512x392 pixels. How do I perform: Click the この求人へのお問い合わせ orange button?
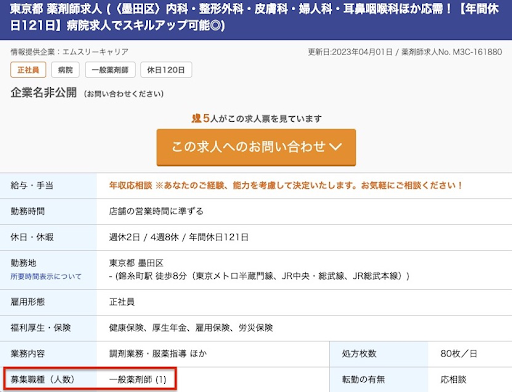click(x=256, y=147)
